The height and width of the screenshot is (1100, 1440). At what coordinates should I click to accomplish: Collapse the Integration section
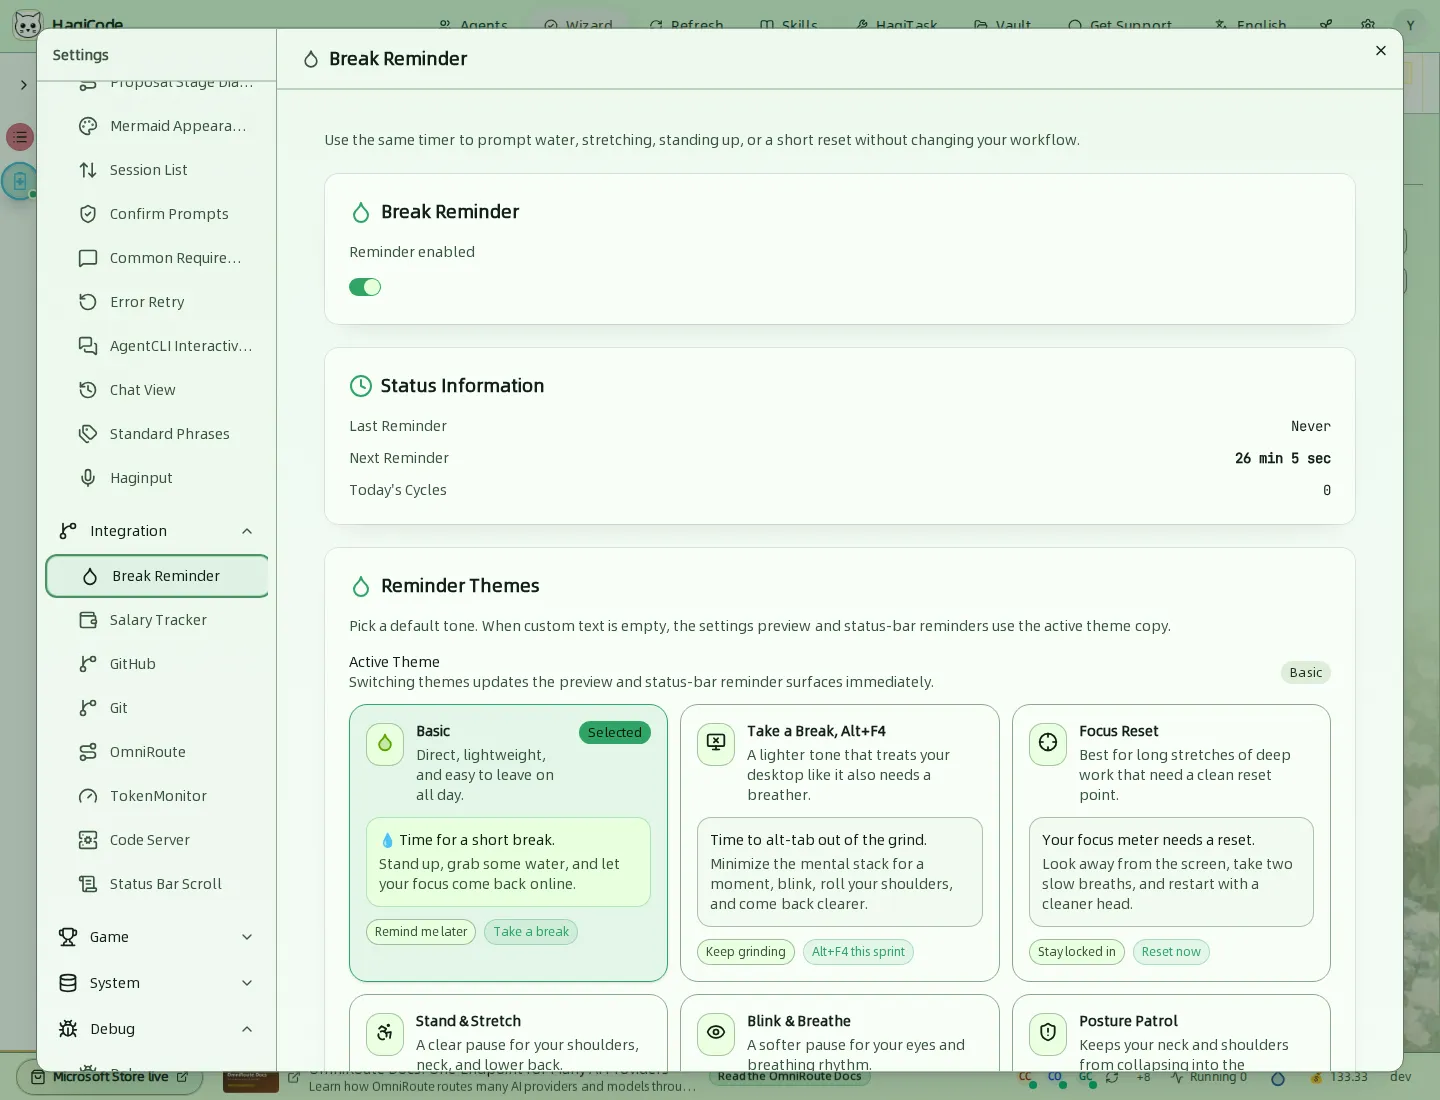click(157, 531)
